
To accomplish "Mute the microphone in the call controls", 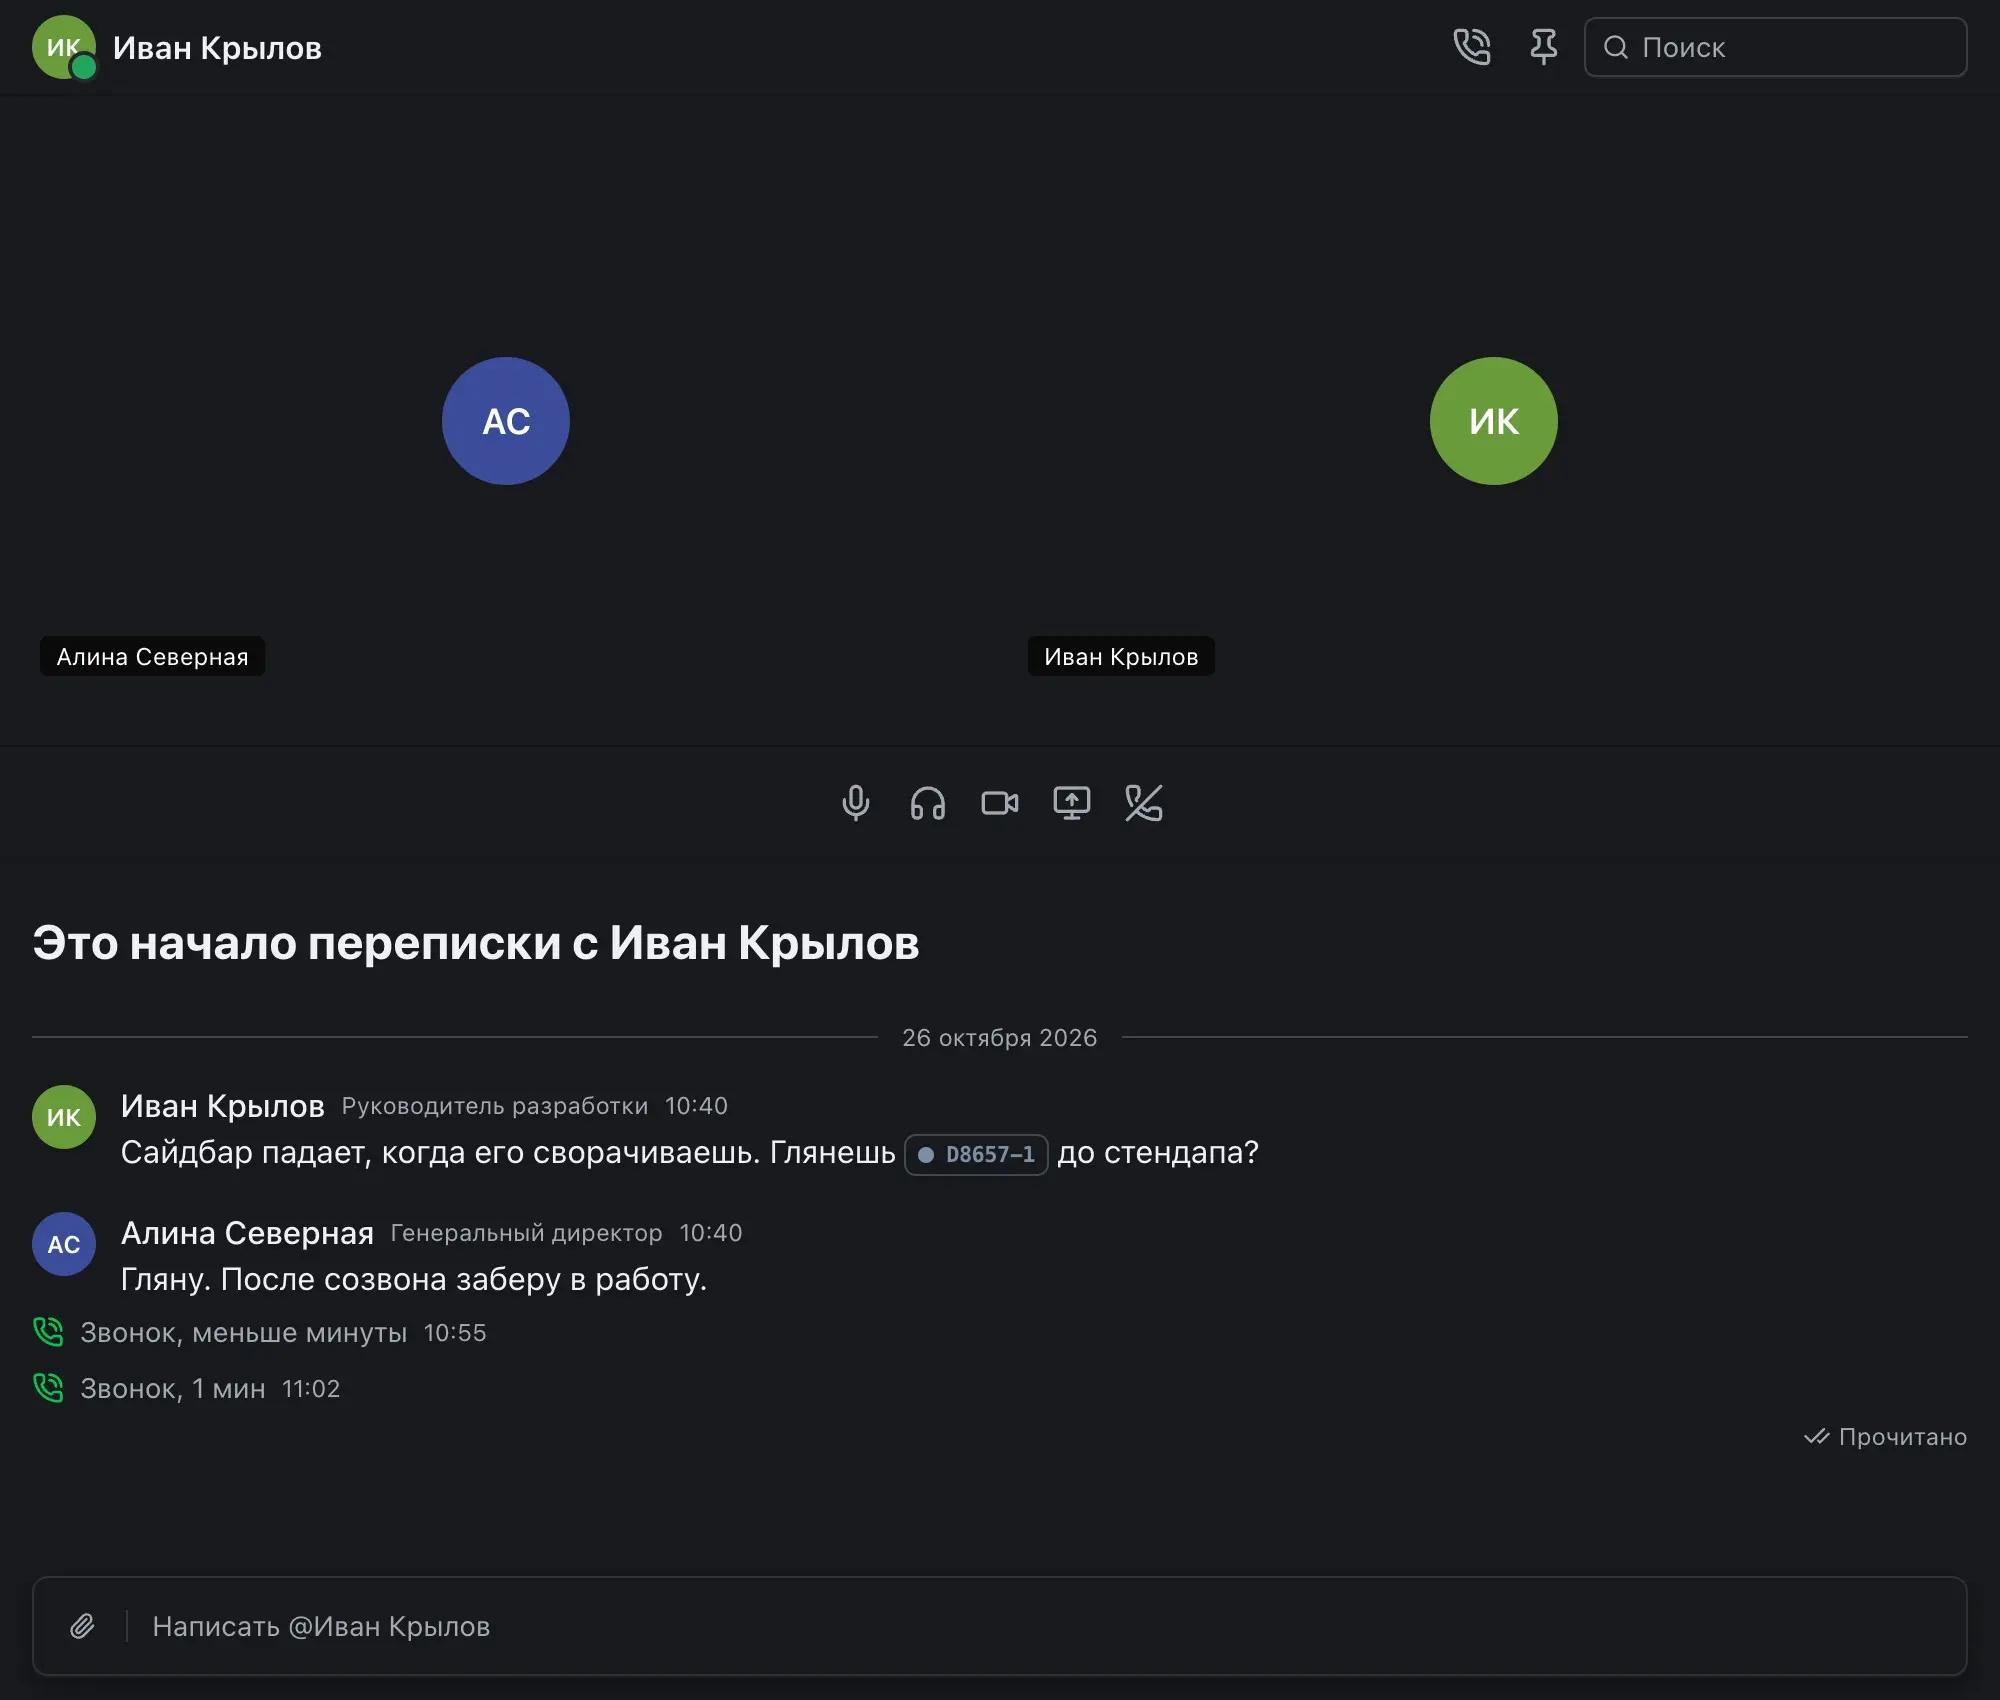I will pyautogui.click(x=855, y=803).
